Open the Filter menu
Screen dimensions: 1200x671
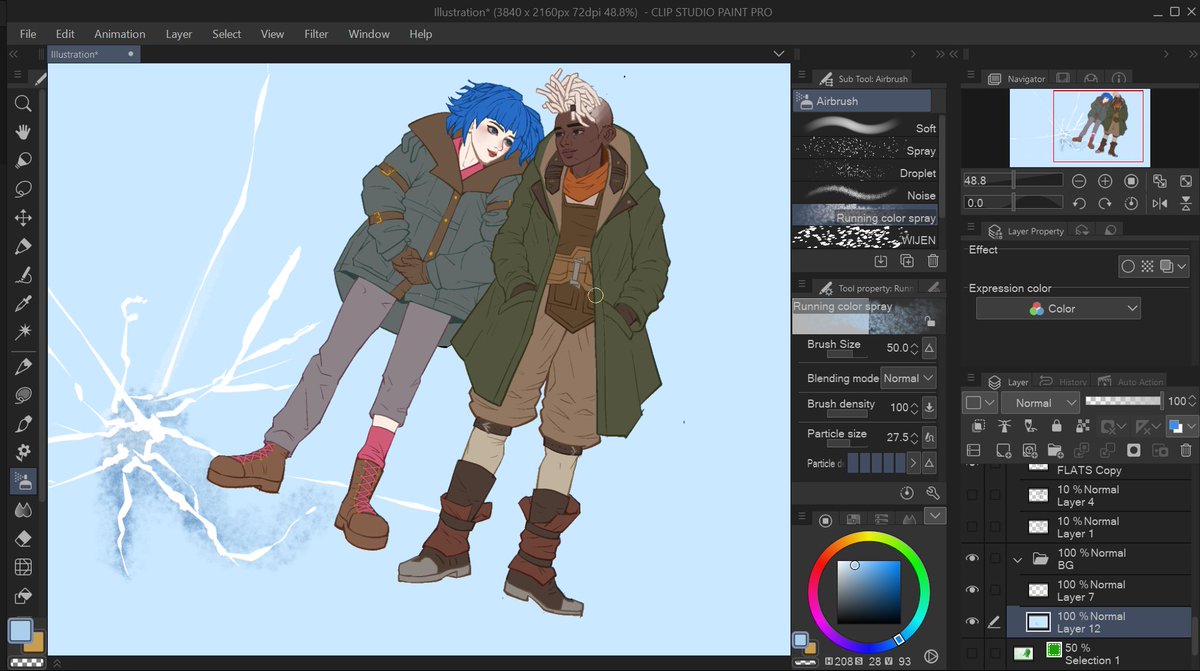(316, 34)
